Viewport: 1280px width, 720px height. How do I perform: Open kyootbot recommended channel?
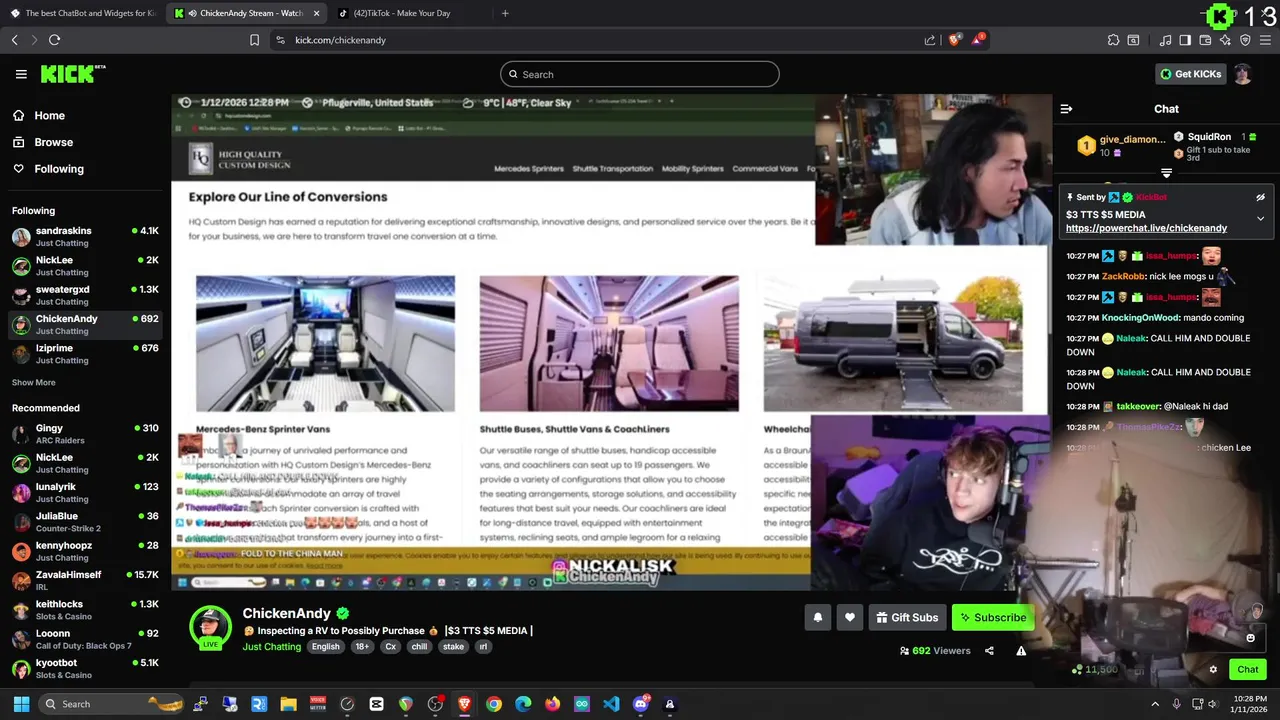click(x=85, y=668)
